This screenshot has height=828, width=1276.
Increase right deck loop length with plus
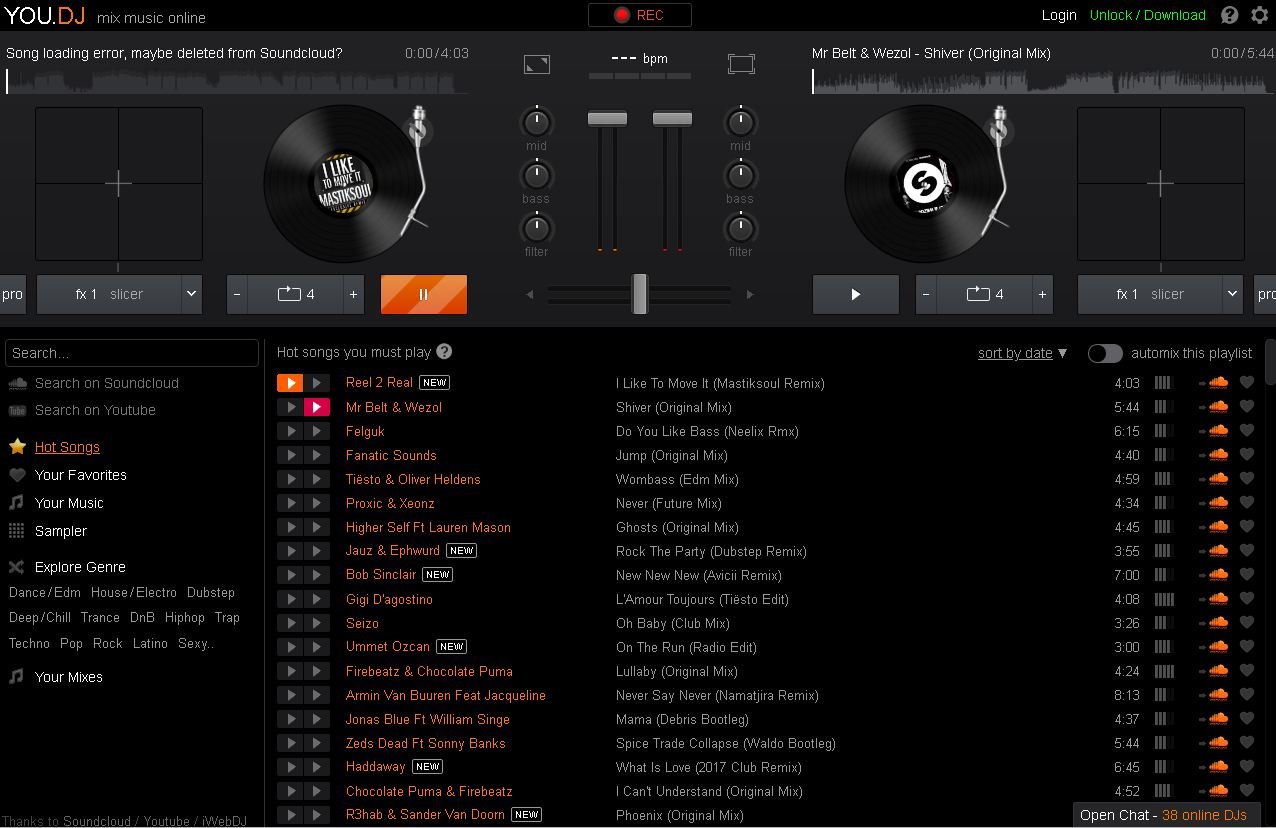pos(1042,294)
